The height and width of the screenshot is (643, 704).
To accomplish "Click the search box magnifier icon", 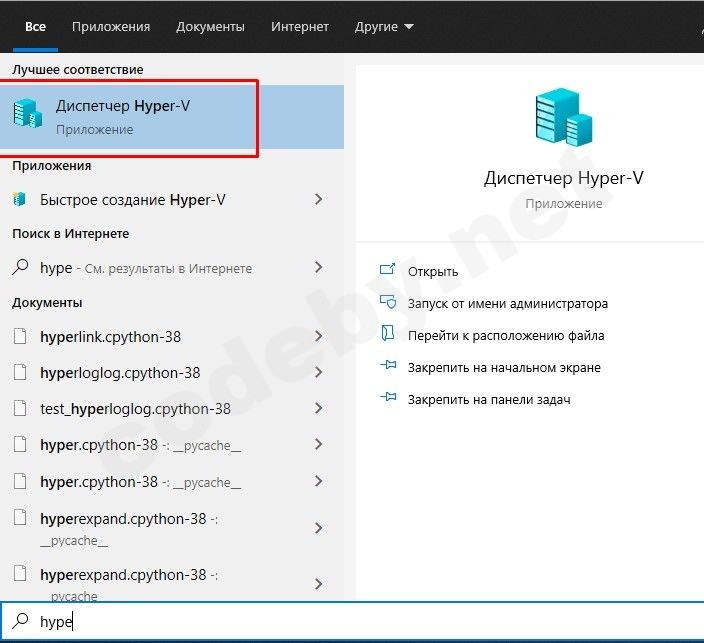I will (20, 621).
